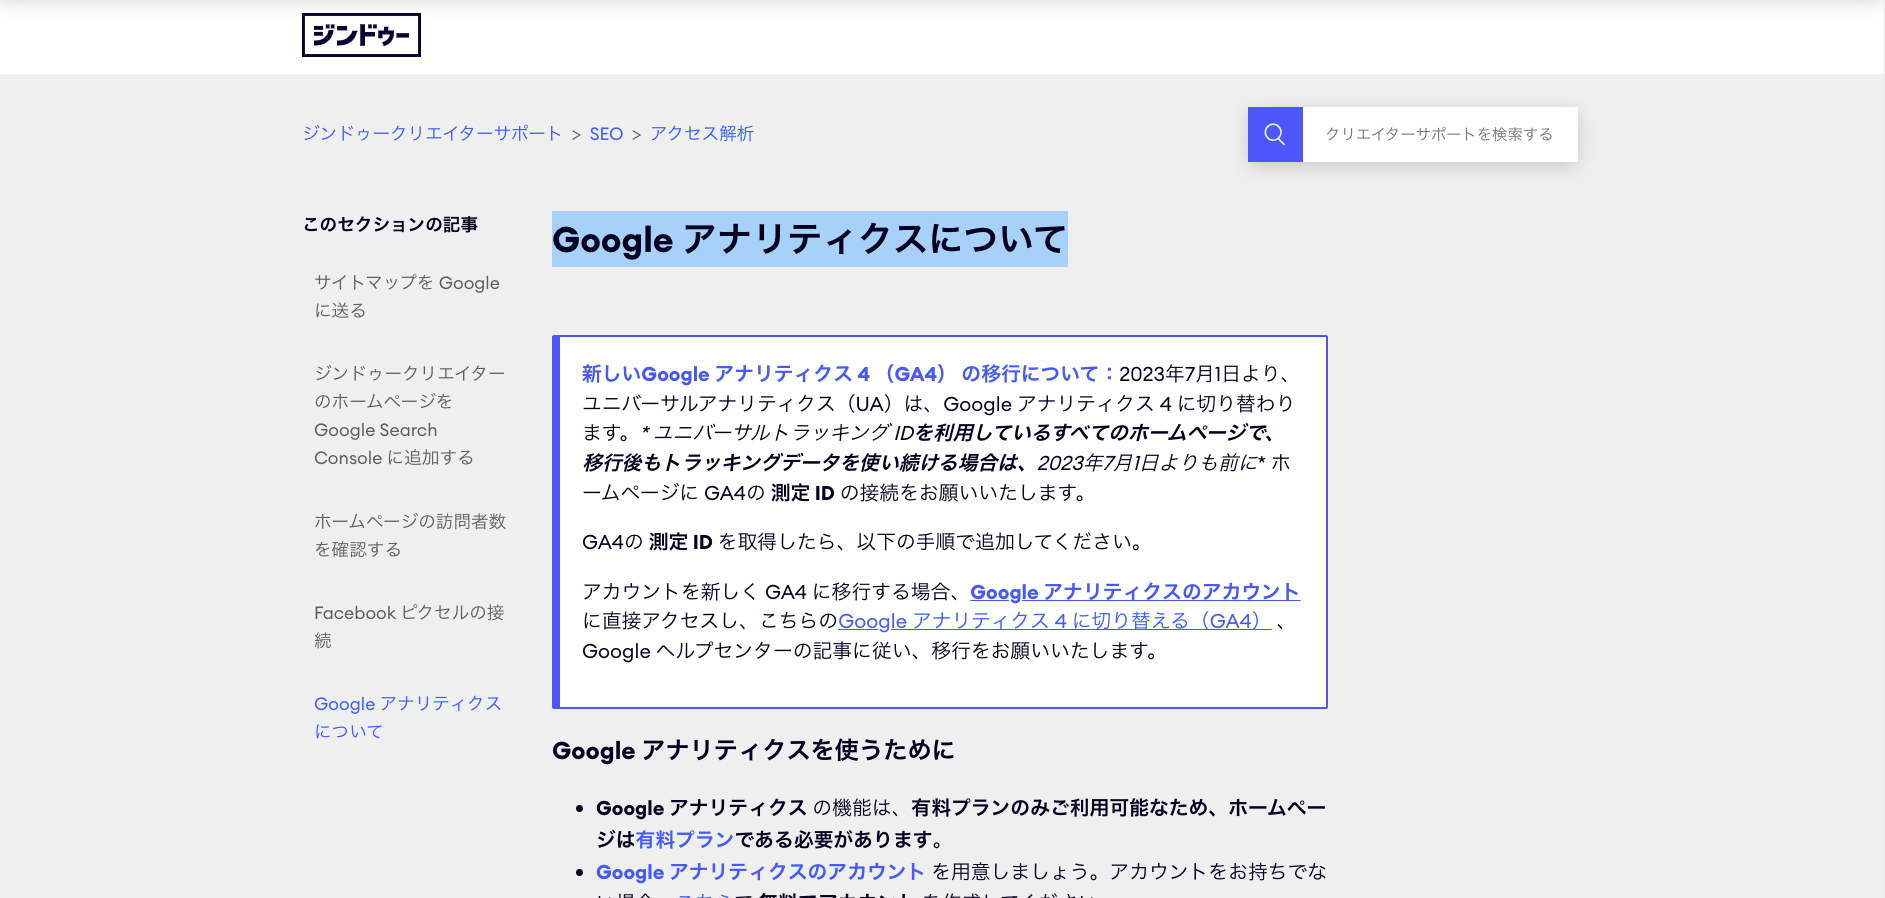Open sidebar article Facebook ピクセルの接続

pos(409,626)
